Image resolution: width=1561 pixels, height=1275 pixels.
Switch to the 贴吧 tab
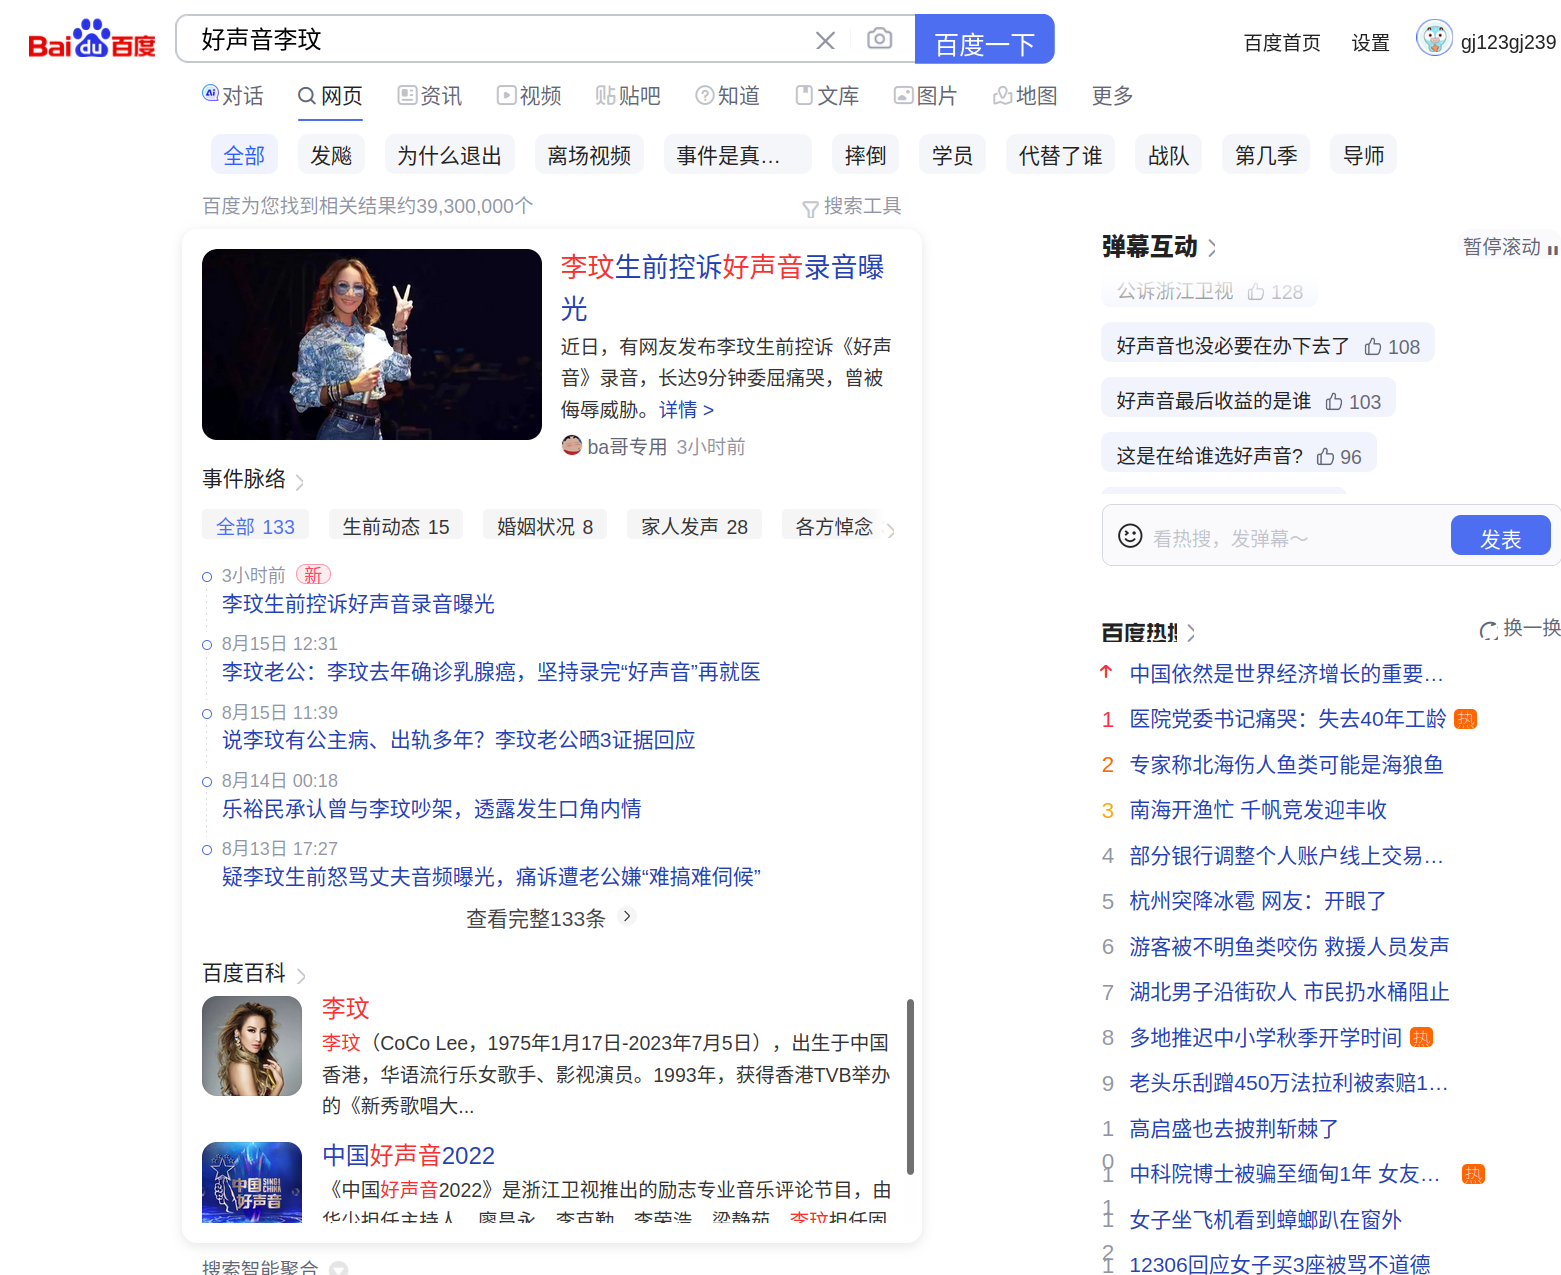(x=628, y=96)
